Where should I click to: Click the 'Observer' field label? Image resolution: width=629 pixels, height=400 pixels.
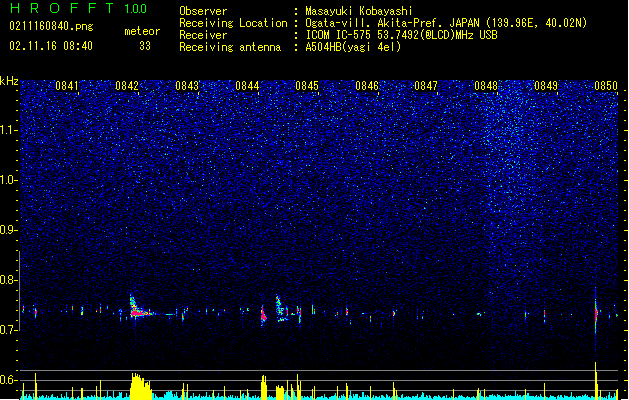203,11
